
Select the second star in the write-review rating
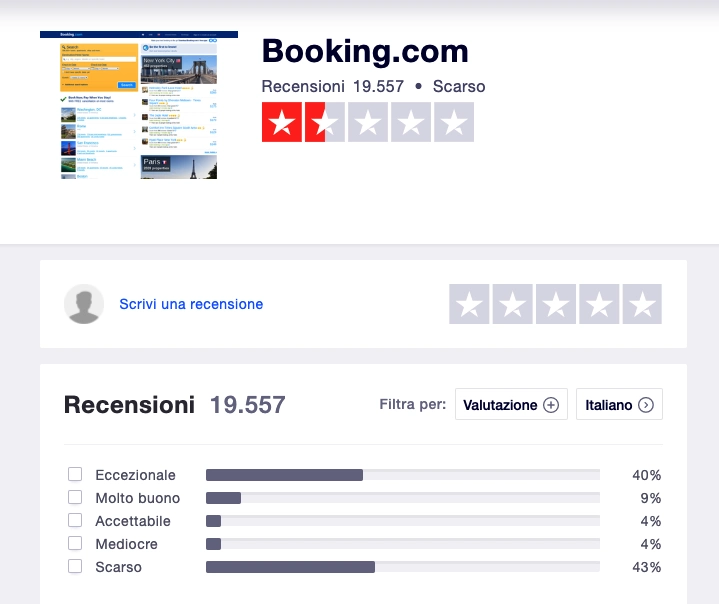tap(512, 304)
